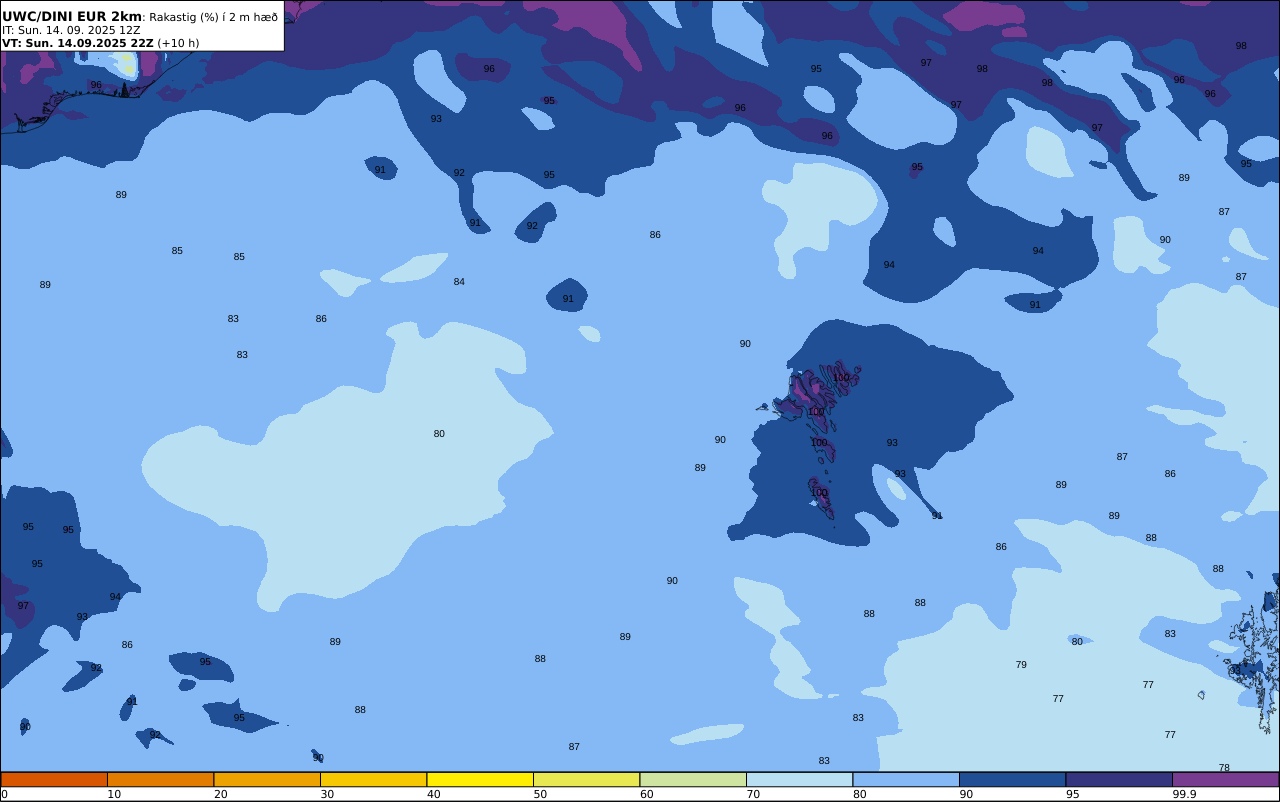This screenshot has width=1280, height=802.
Task: Click the '(+10 h)' forecast offset text
Action: (x=178, y=43)
